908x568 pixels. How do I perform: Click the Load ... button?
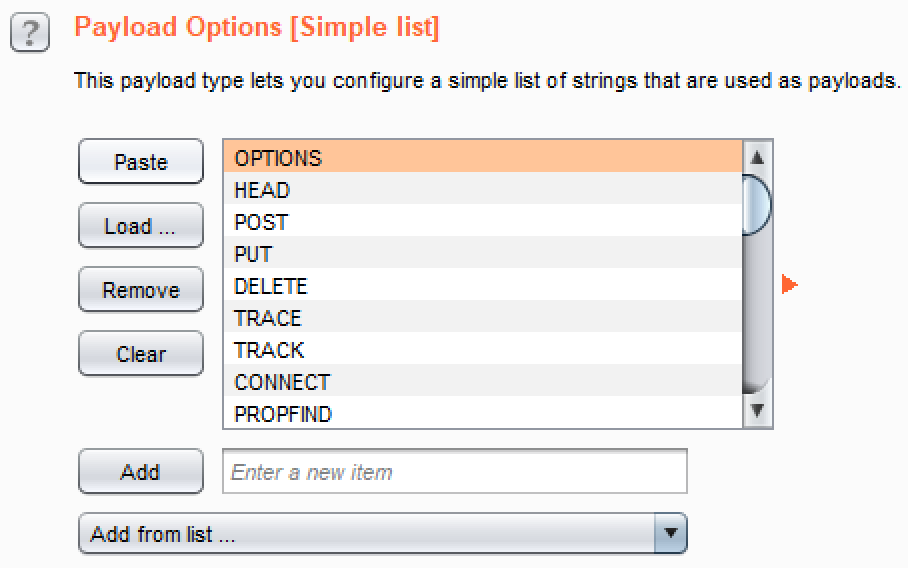(140, 226)
